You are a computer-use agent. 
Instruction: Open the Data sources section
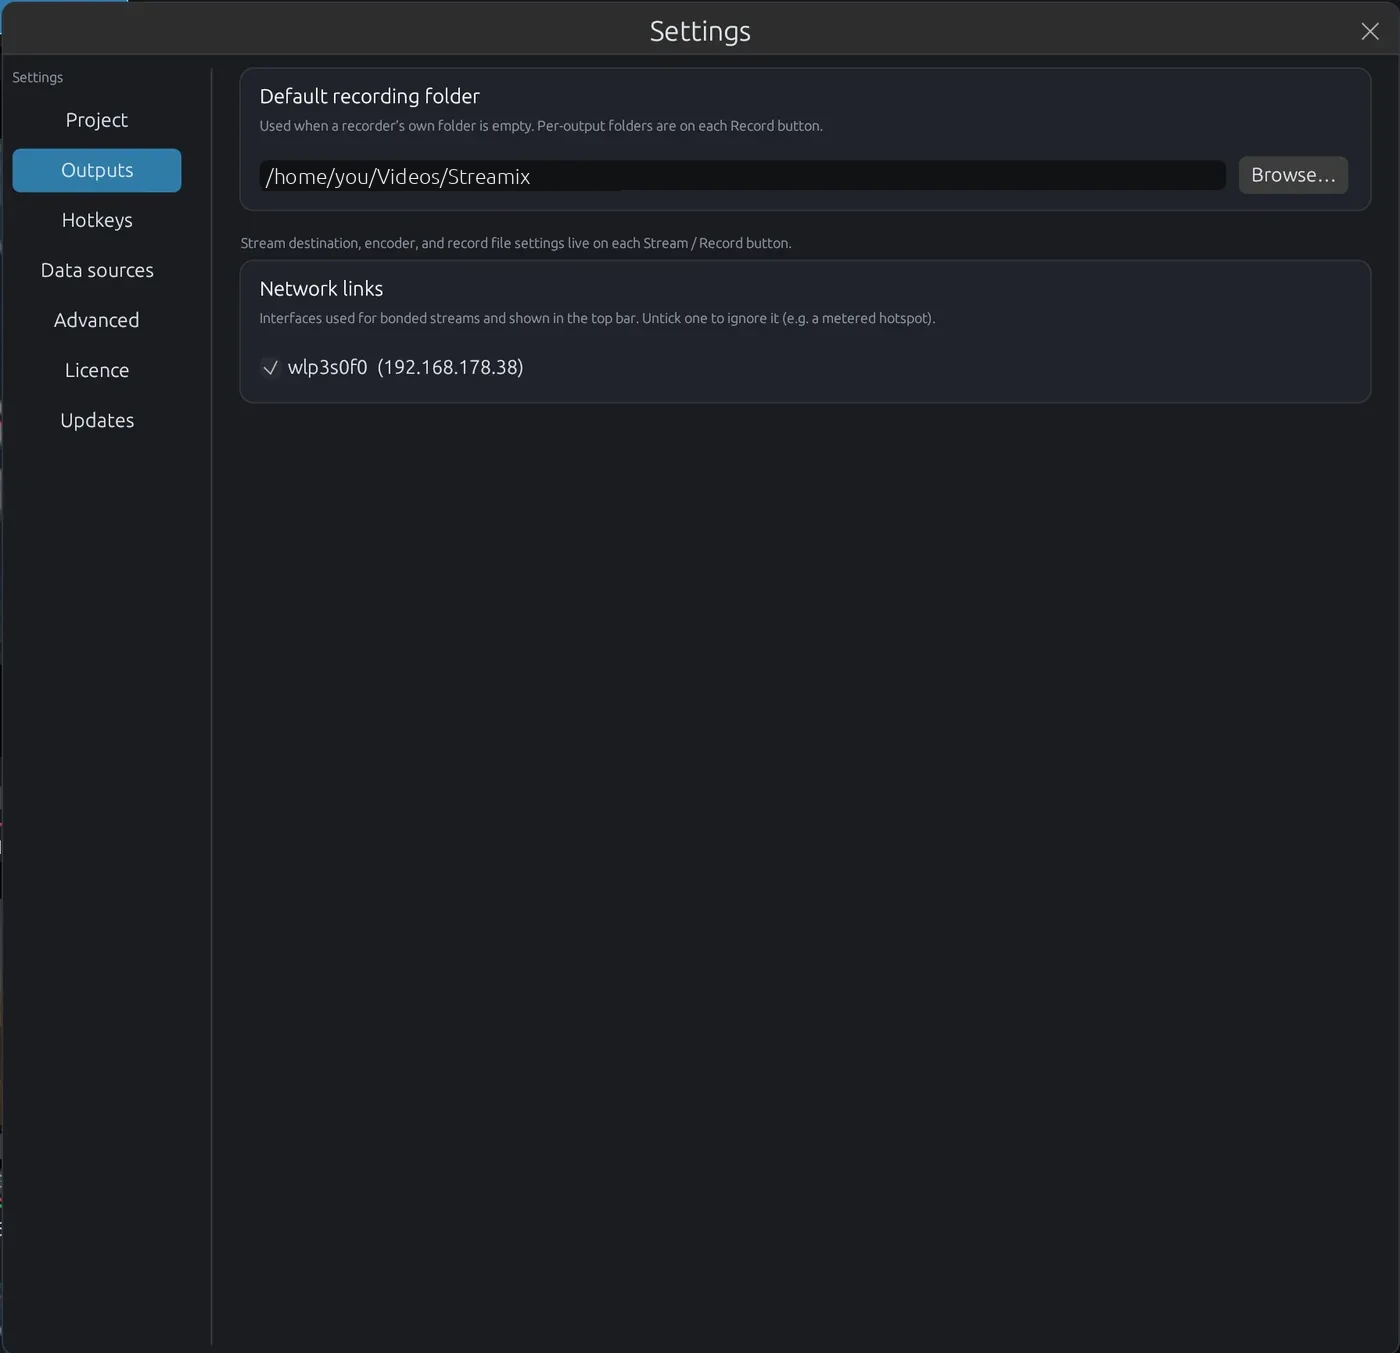(97, 270)
